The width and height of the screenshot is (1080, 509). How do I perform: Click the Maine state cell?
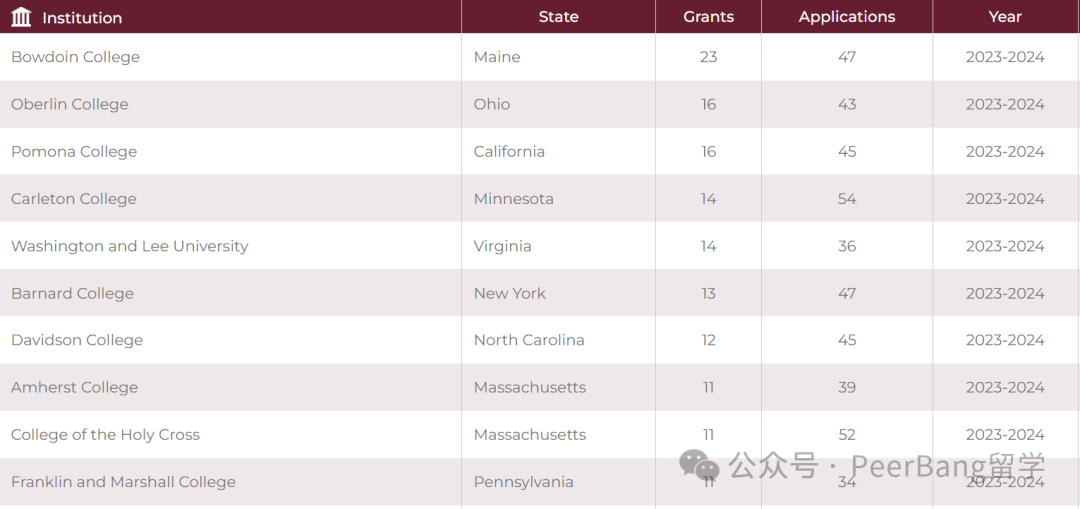coord(497,57)
